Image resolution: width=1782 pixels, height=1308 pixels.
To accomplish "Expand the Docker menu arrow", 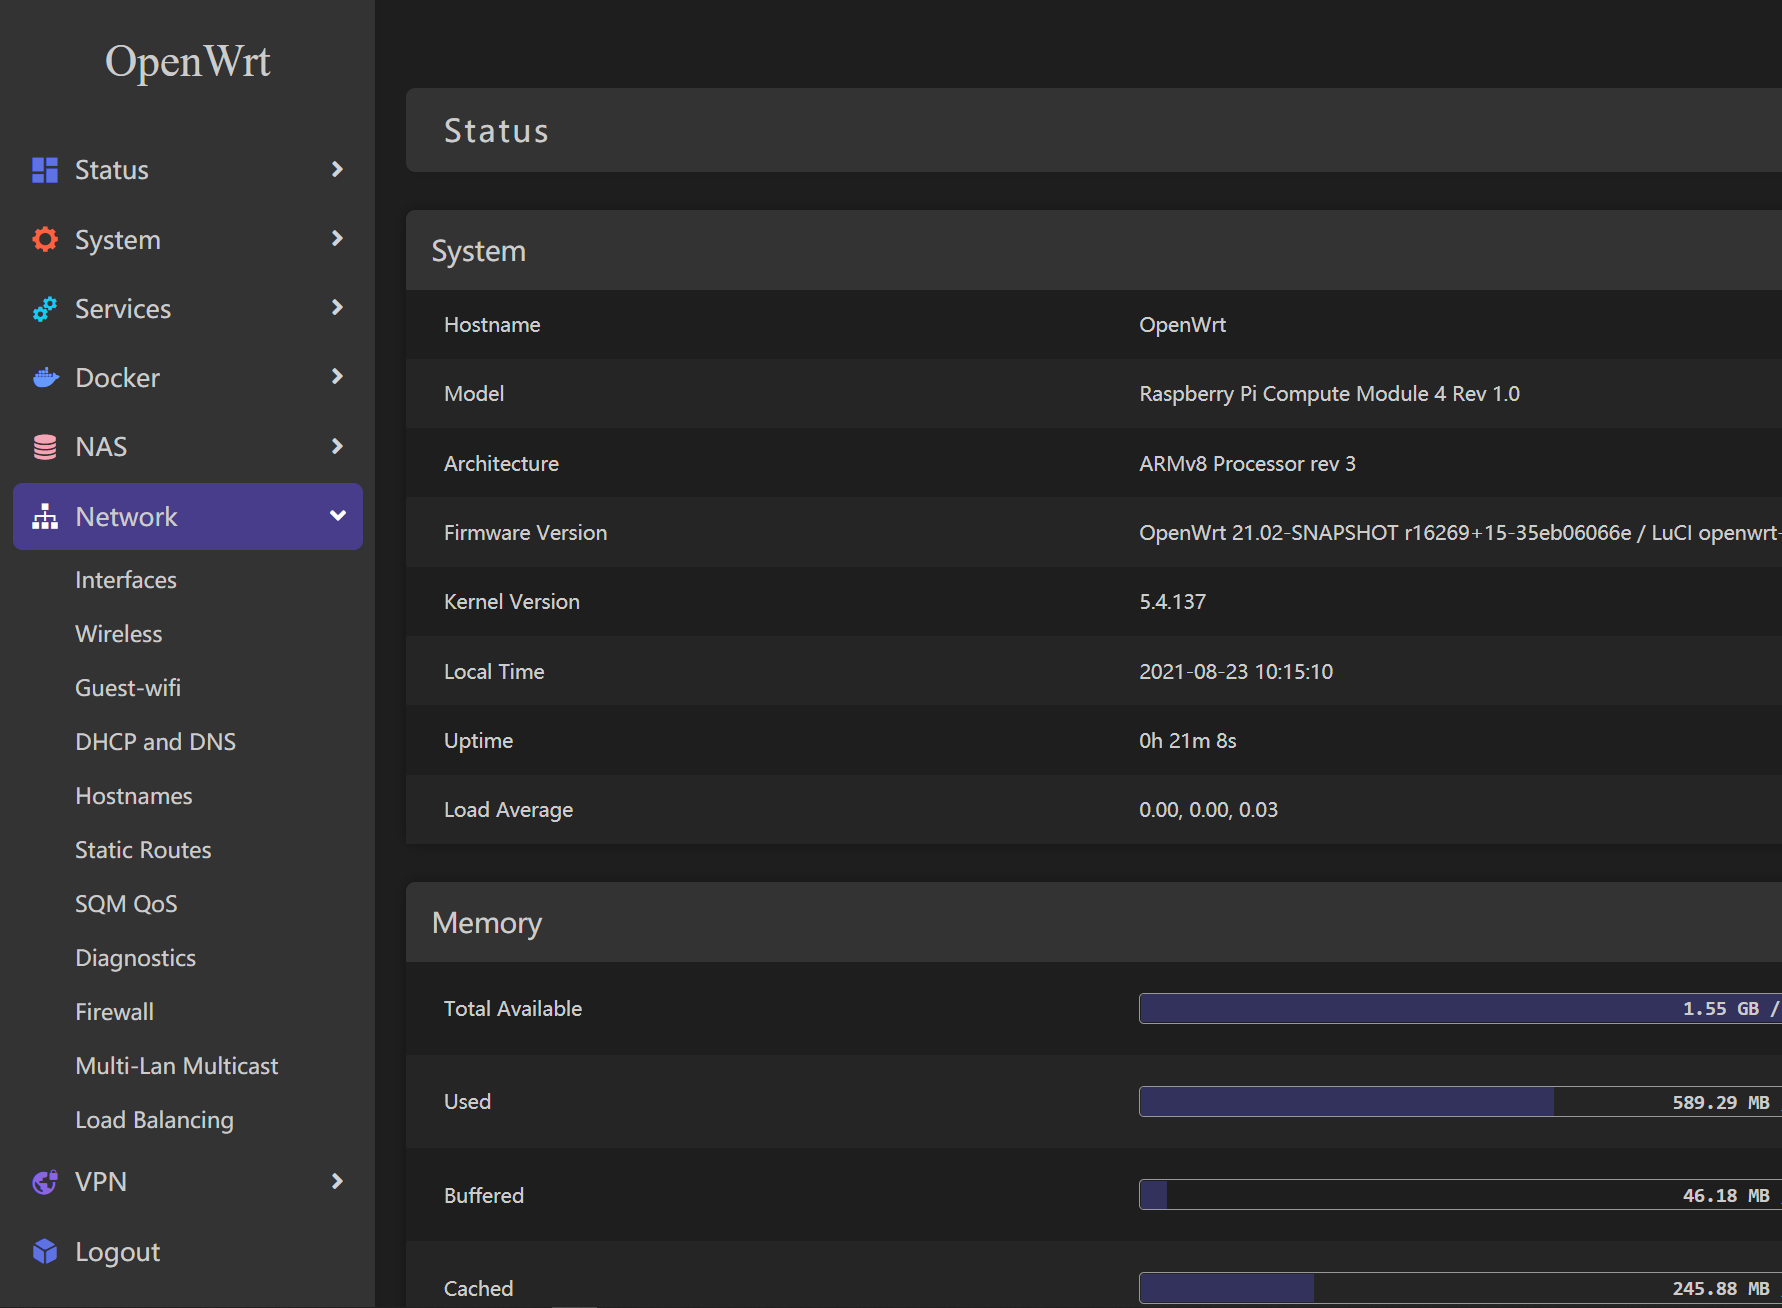I will coord(337,377).
